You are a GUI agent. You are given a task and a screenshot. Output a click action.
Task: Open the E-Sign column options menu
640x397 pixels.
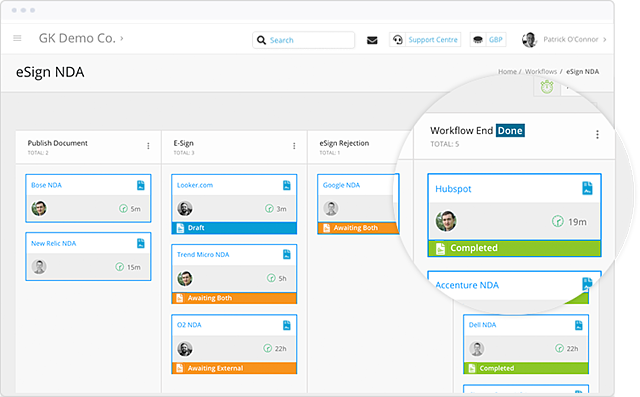click(294, 146)
